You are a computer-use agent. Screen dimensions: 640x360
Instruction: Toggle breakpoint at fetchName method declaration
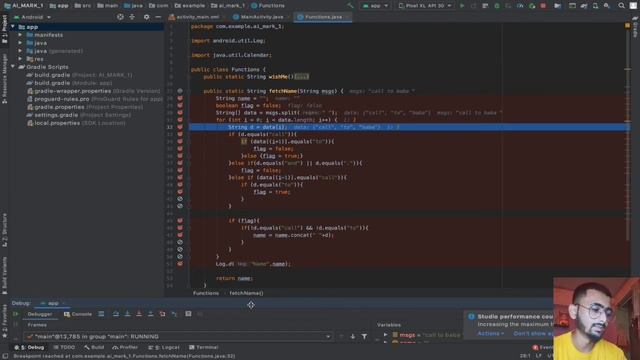(x=180, y=91)
